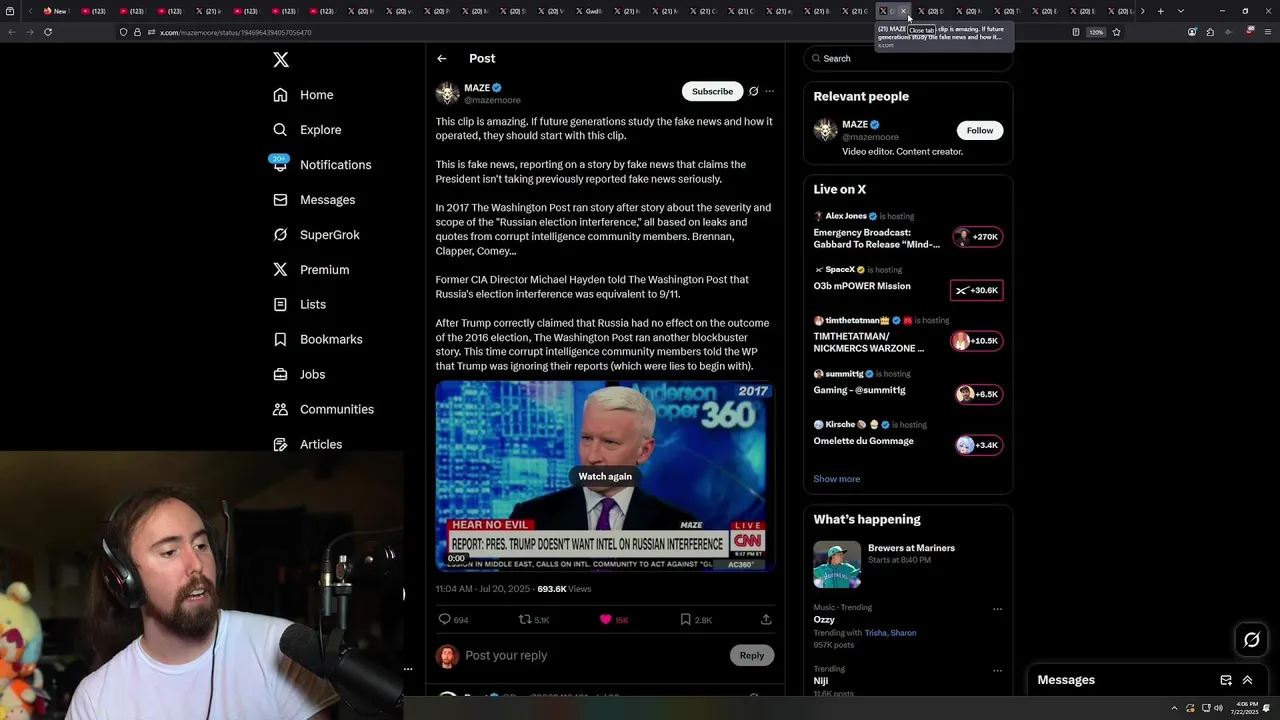This screenshot has width=1280, height=720.
Task: Follow MAZE in Relevant people
Action: [980, 130]
